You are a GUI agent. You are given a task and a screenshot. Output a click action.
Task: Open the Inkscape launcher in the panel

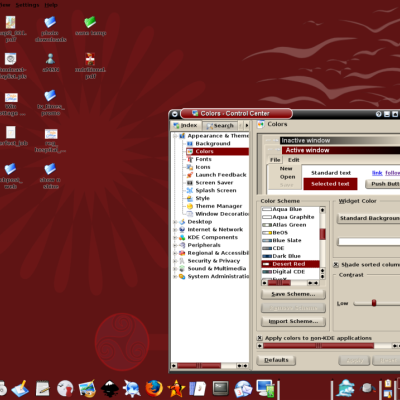(110, 389)
